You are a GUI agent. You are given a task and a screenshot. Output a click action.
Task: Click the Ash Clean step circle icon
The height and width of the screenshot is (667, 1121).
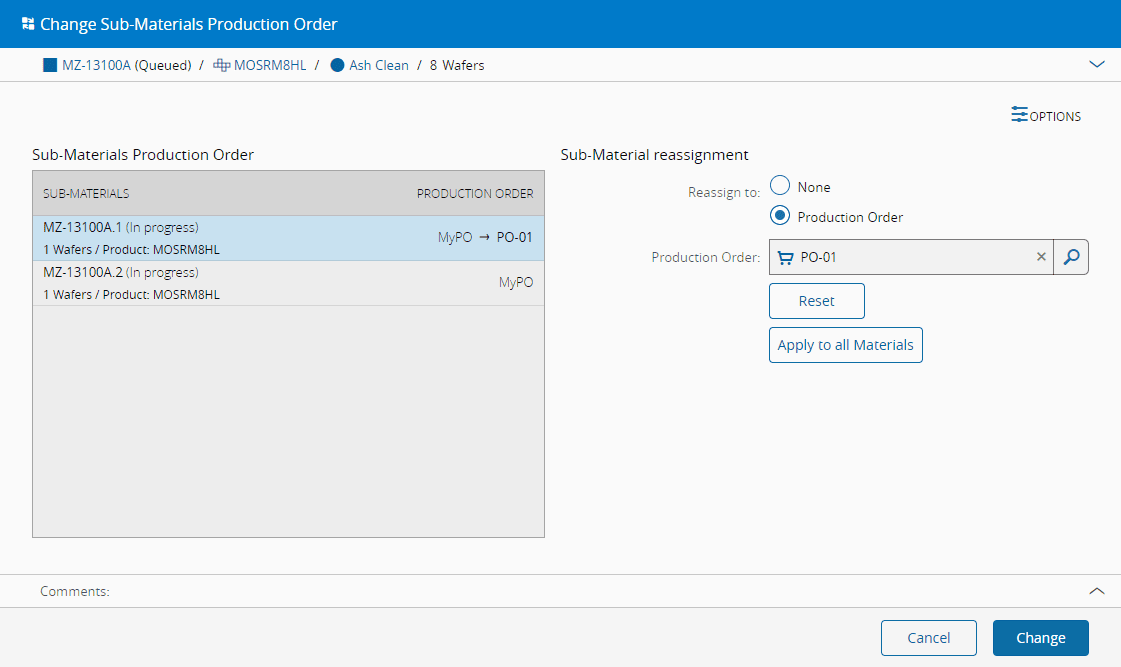tap(337, 65)
